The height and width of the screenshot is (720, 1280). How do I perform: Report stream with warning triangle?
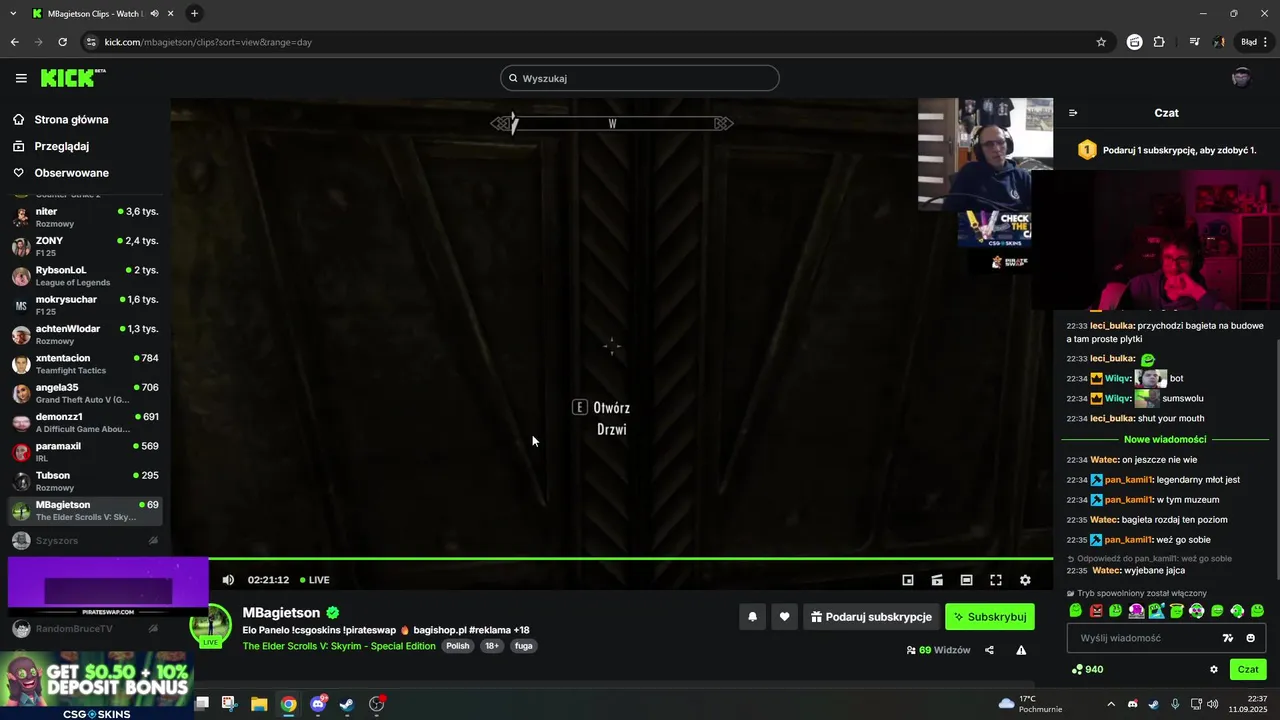pos(1021,650)
